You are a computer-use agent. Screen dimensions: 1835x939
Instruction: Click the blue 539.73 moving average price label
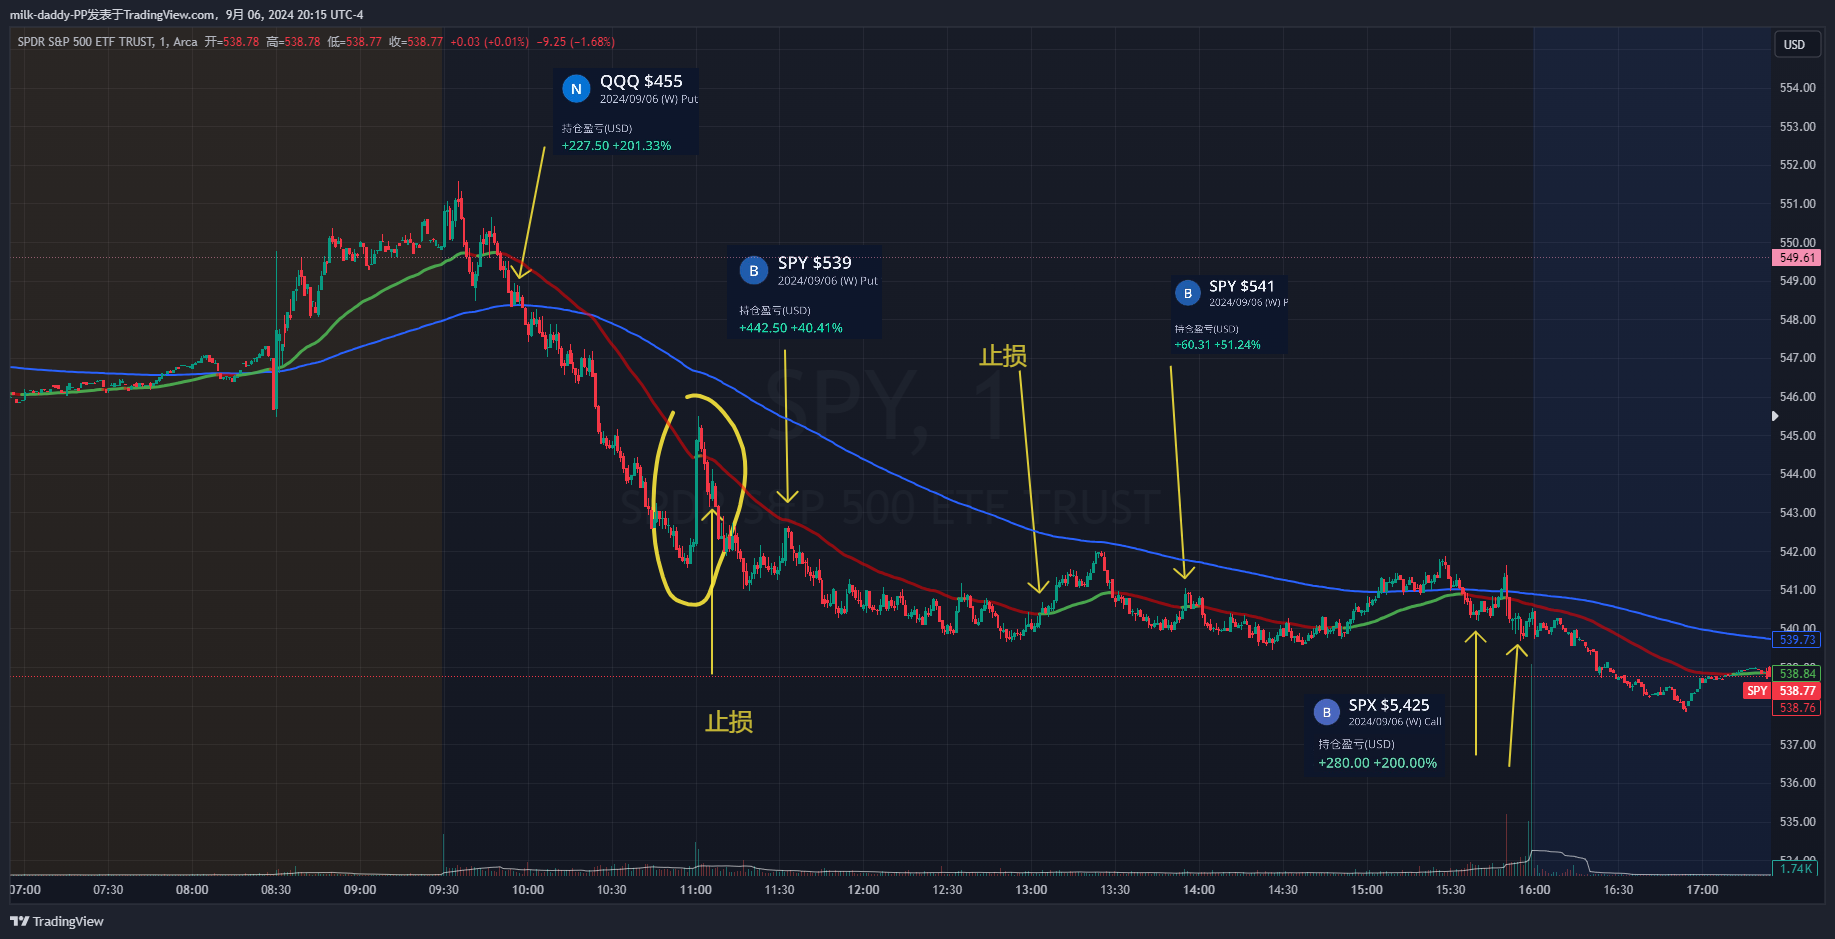pos(1797,640)
